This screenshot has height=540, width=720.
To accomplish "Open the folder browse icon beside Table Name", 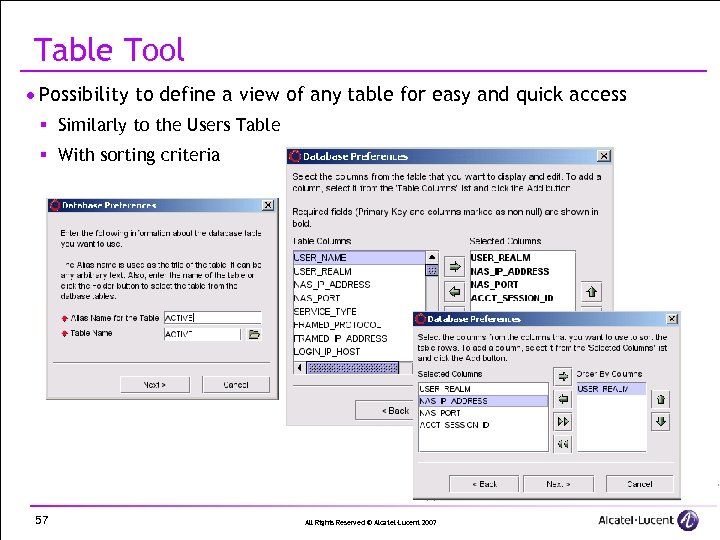I will [x=254, y=334].
